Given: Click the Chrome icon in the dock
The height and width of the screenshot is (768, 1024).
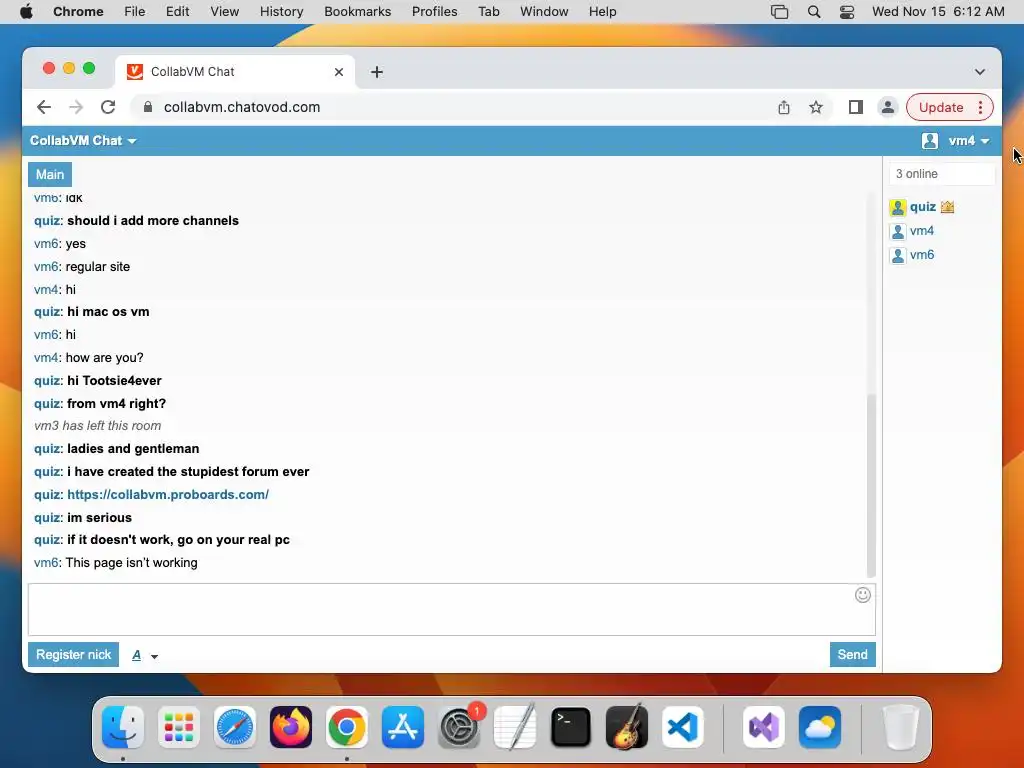Looking at the screenshot, I should point(347,727).
